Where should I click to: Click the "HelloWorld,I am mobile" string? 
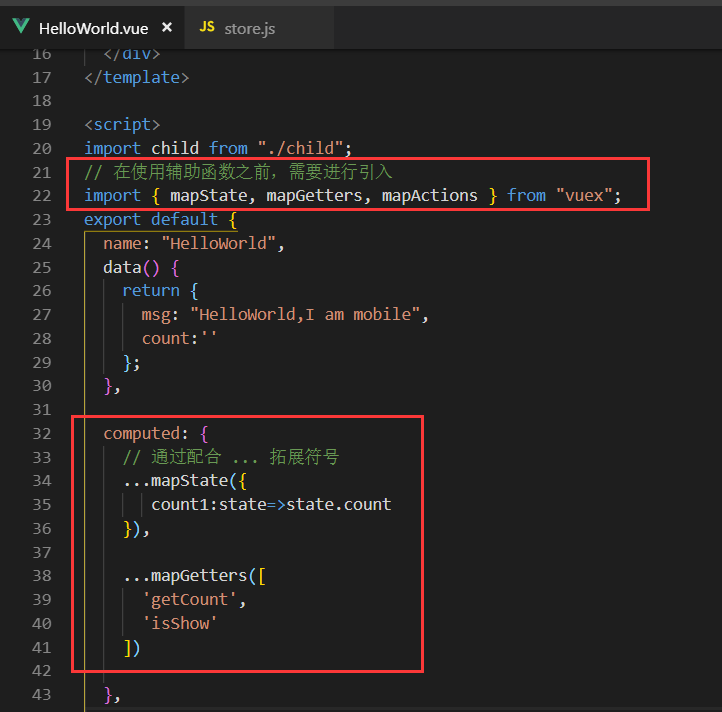pyautogui.click(x=305, y=315)
